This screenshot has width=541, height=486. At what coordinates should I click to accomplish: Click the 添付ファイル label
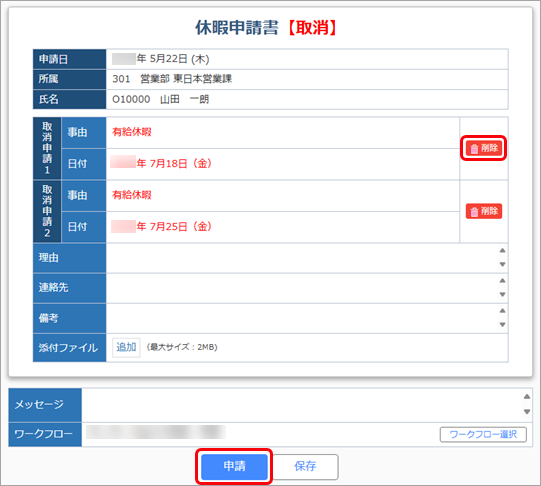click(68, 348)
